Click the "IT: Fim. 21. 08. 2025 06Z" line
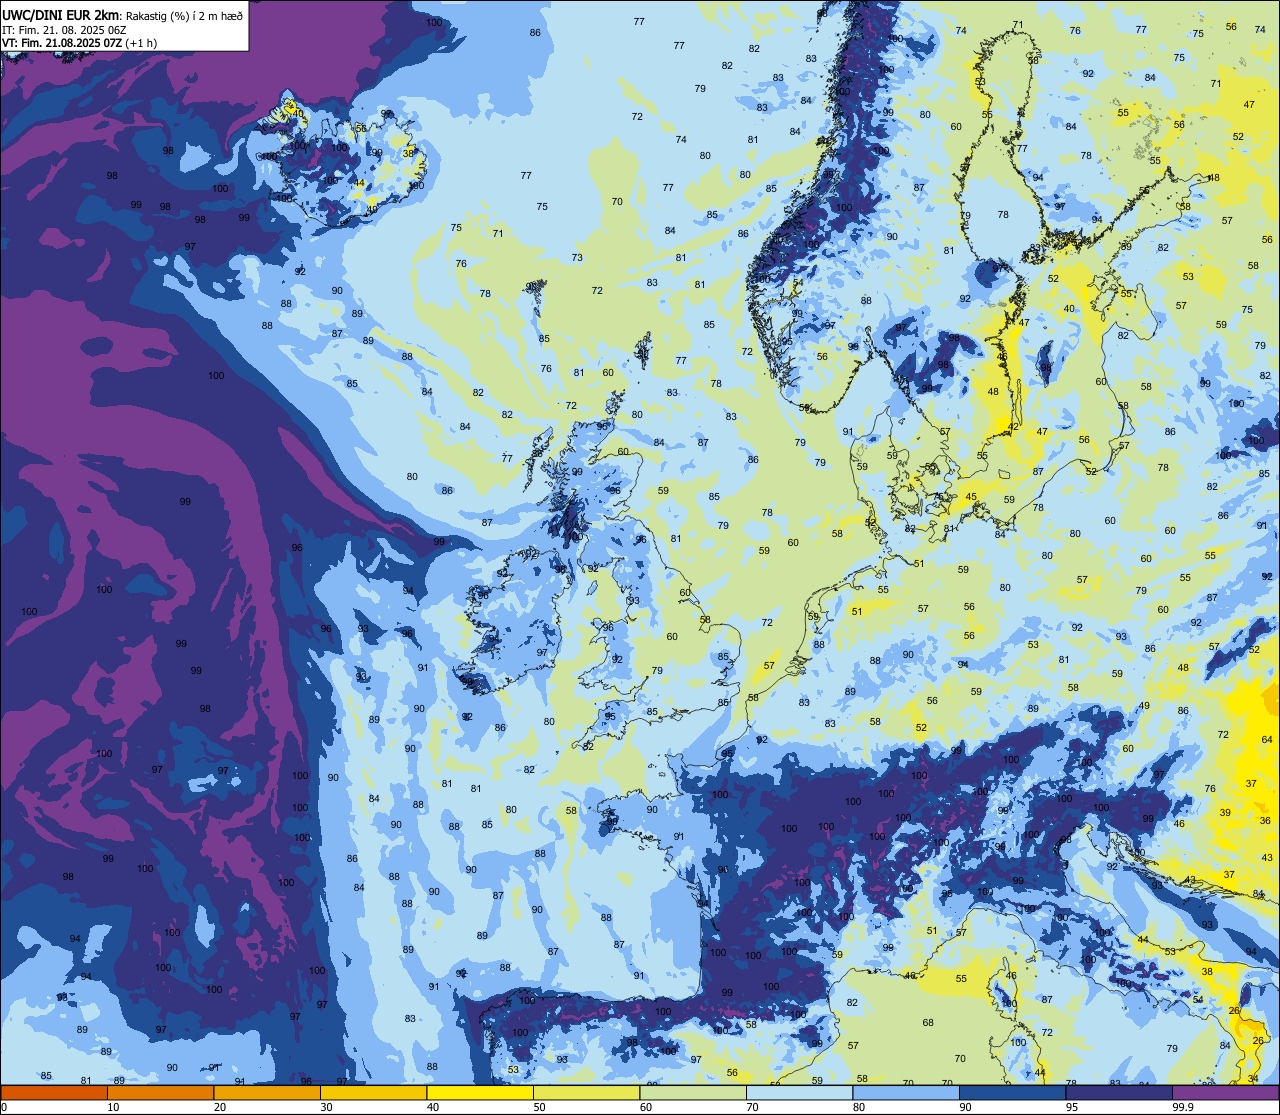The width and height of the screenshot is (1280, 1115). coord(64,30)
